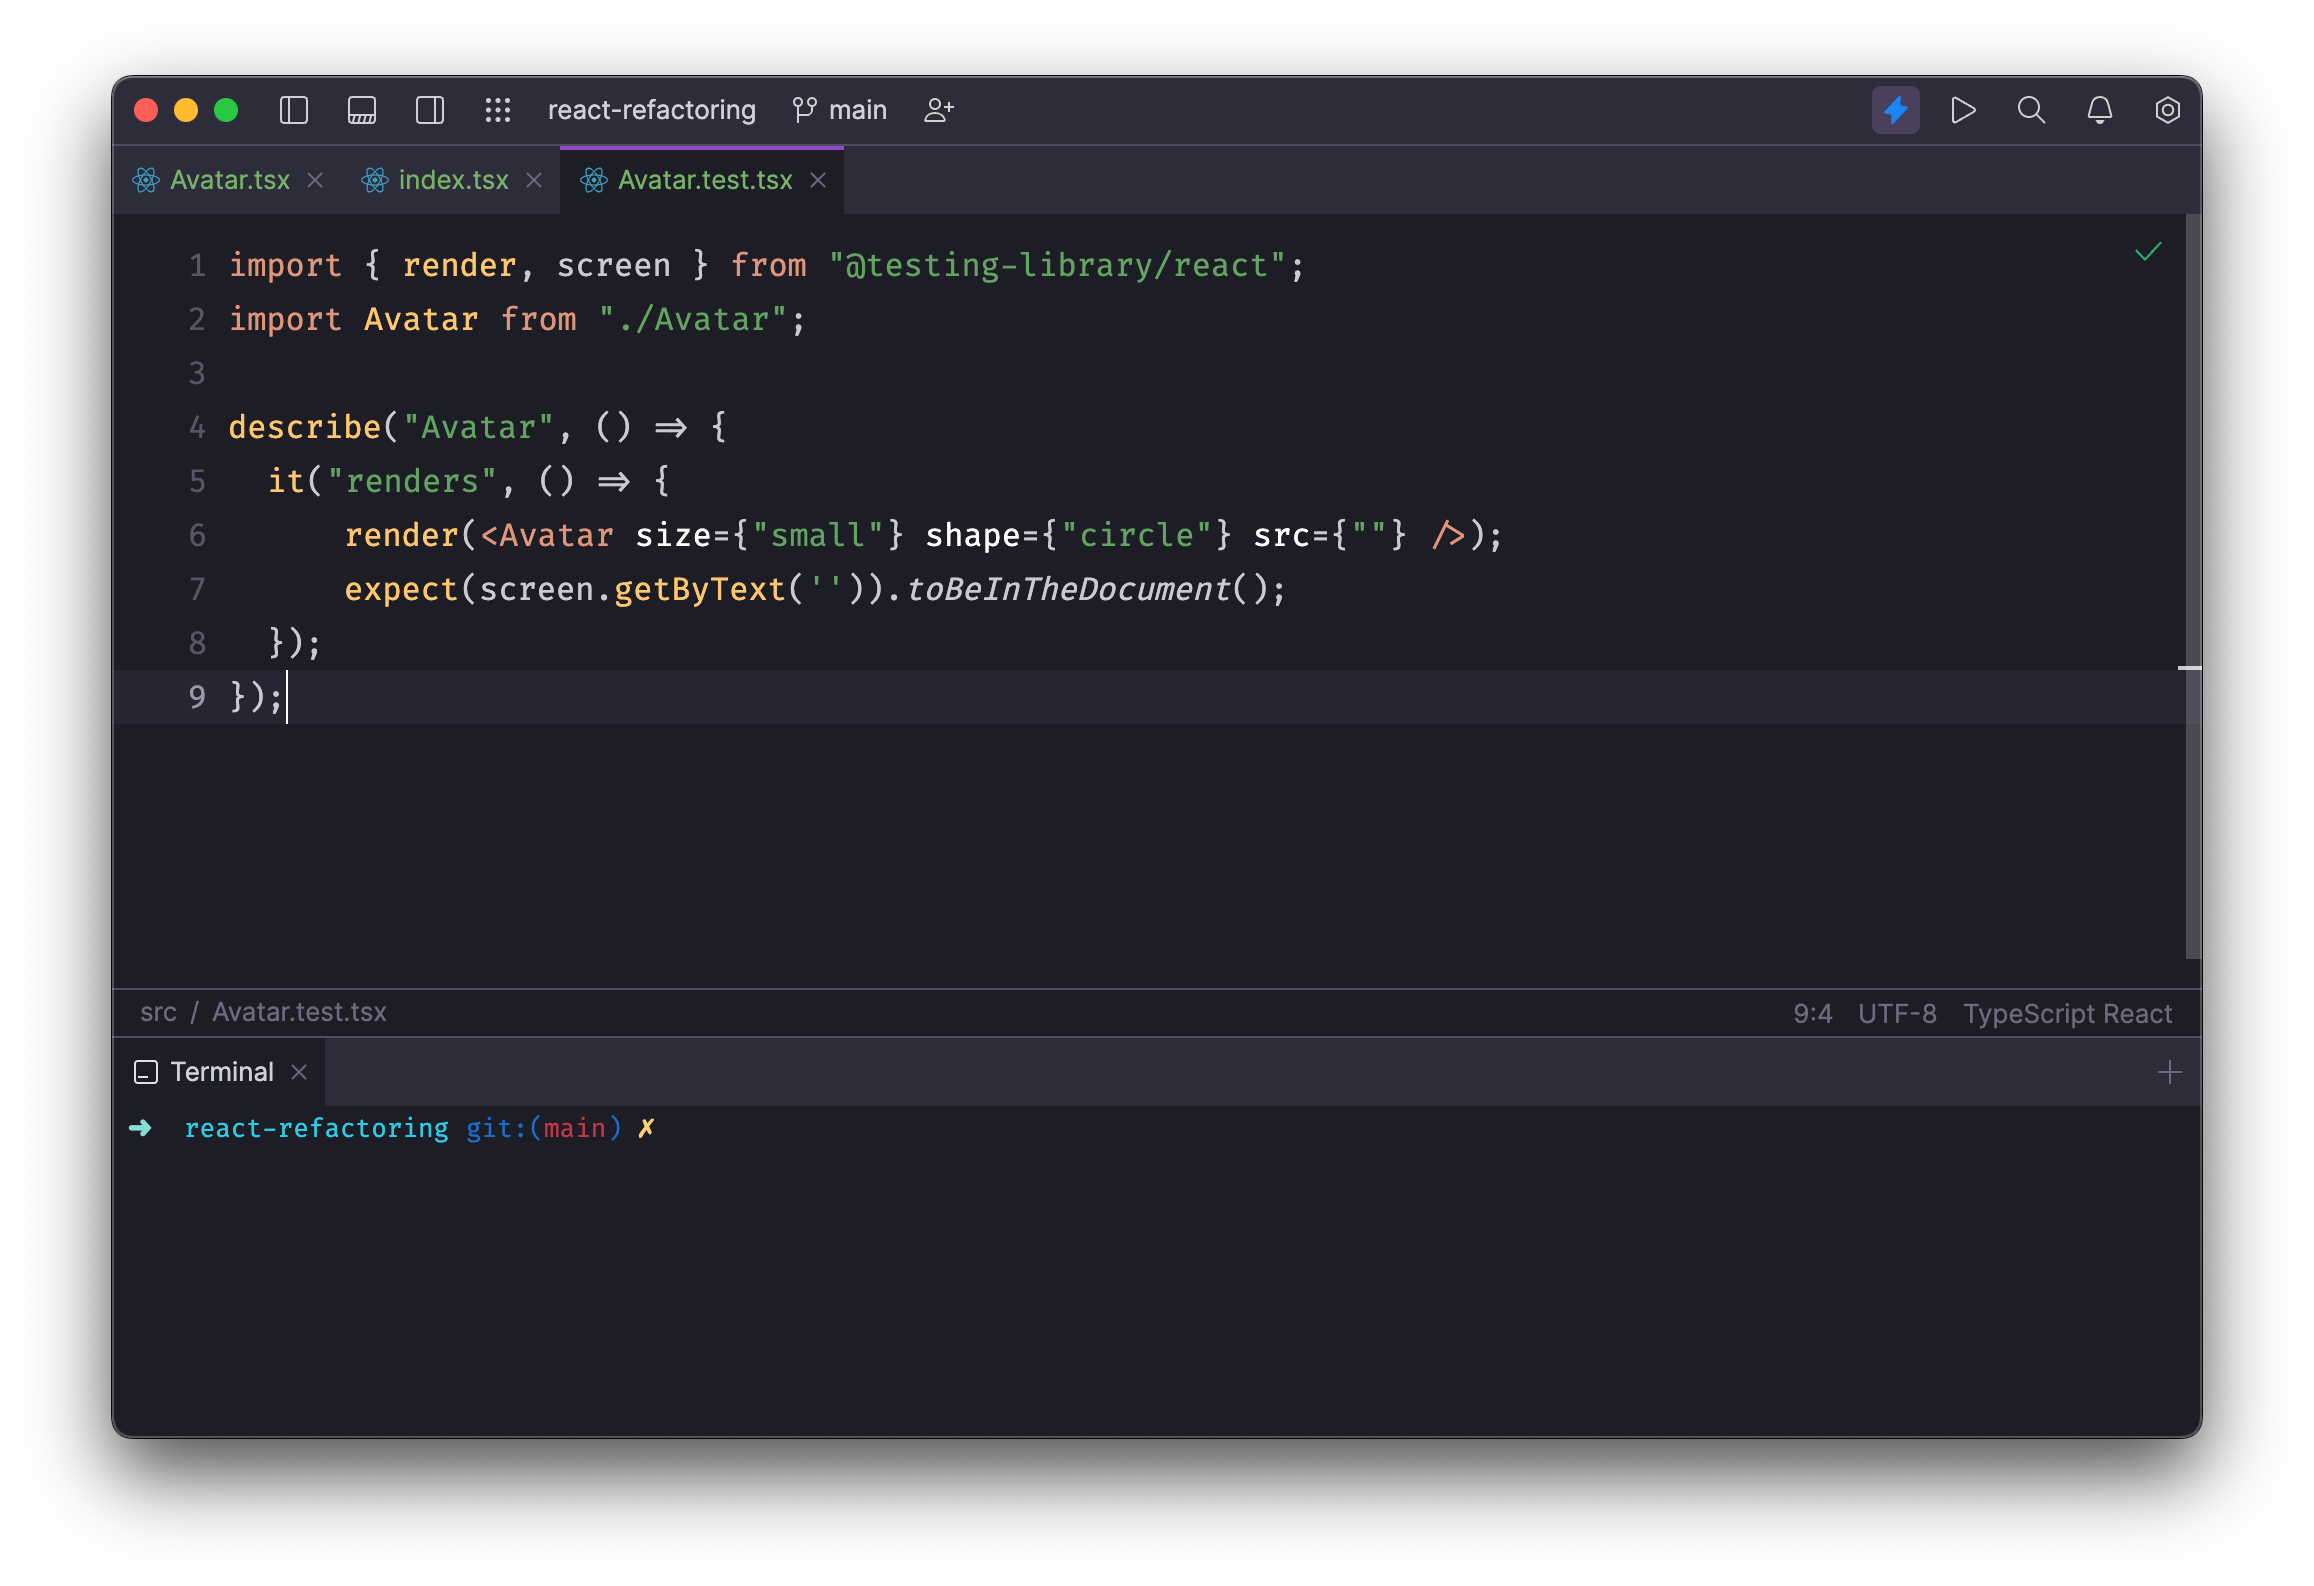Open search with magnifying glass icon
Viewport: 2314px width, 1586px height.
[x=2031, y=110]
